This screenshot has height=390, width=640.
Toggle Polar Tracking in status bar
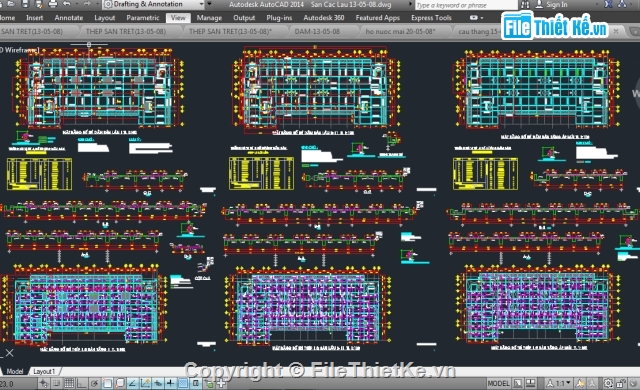pyautogui.click(x=95, y=383)
